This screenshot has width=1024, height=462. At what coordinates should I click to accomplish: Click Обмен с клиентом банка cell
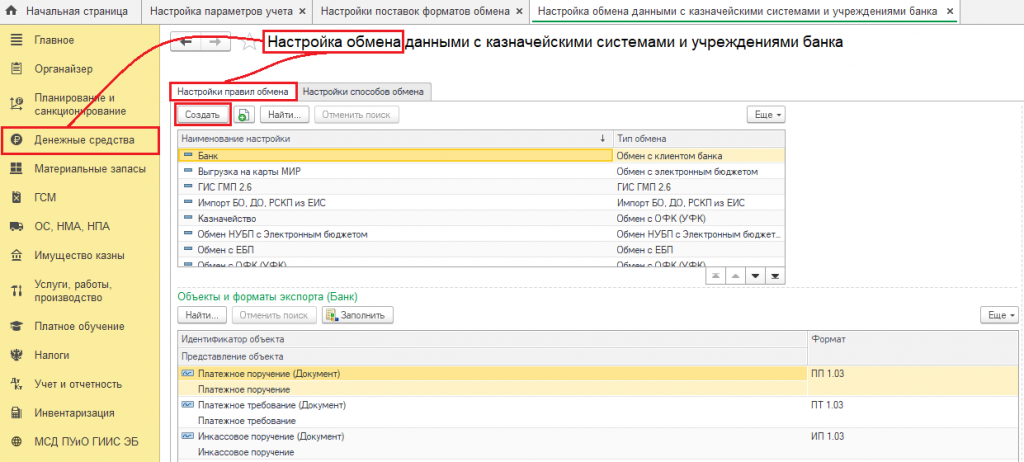pos(699,156)
